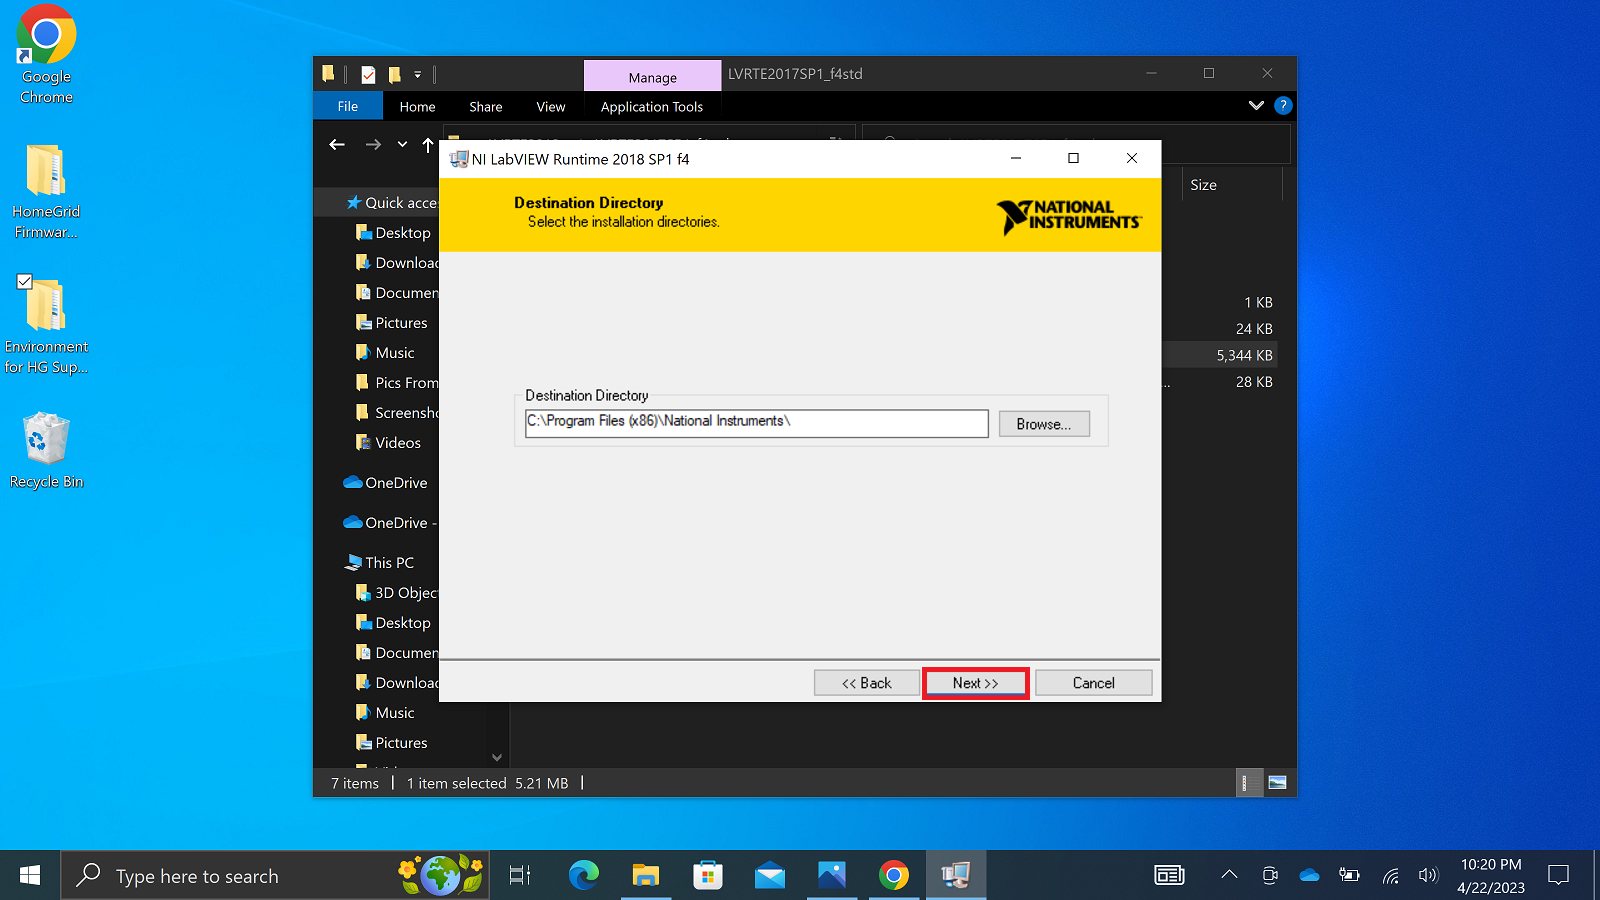Cancel the LabVIEW Runtime installation

coord(1093,683)
